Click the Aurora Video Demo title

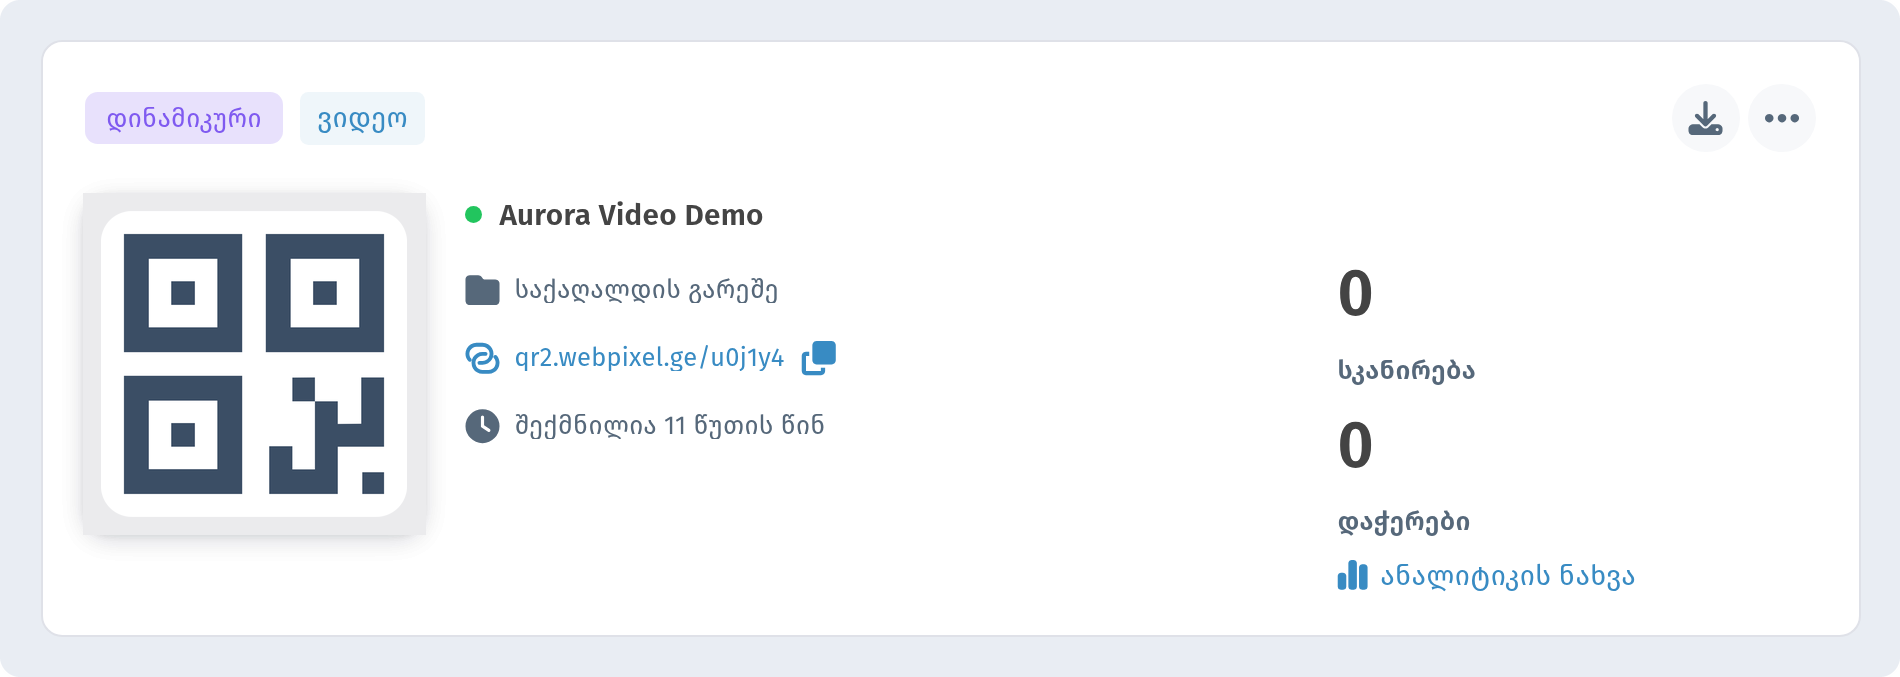click(x=631, y=215)
